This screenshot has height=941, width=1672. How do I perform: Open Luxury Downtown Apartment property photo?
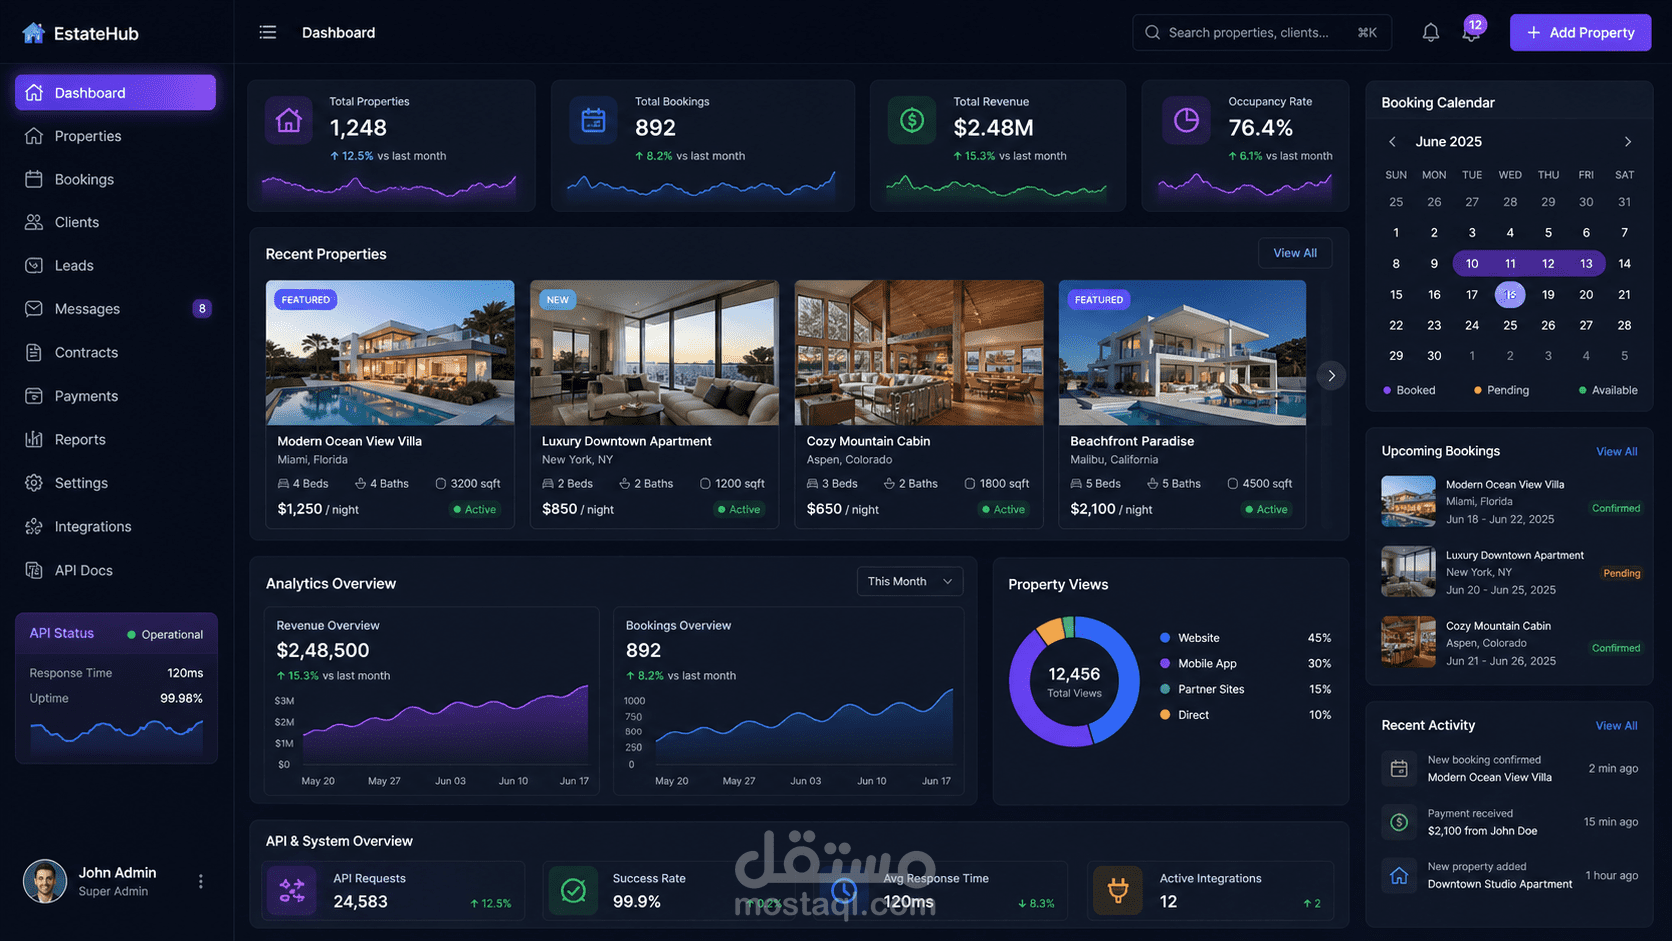[x=654, y=353]
